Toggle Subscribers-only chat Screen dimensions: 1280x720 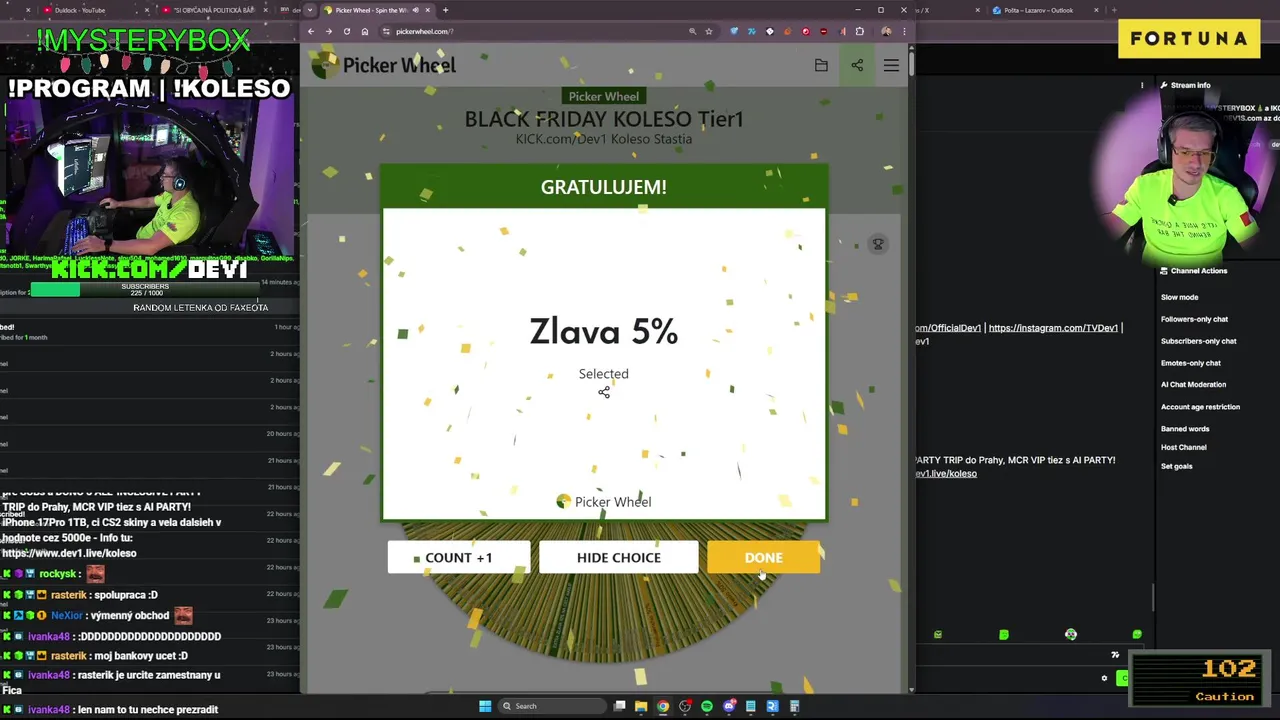pyautogui.click(x=1198, y=341)
